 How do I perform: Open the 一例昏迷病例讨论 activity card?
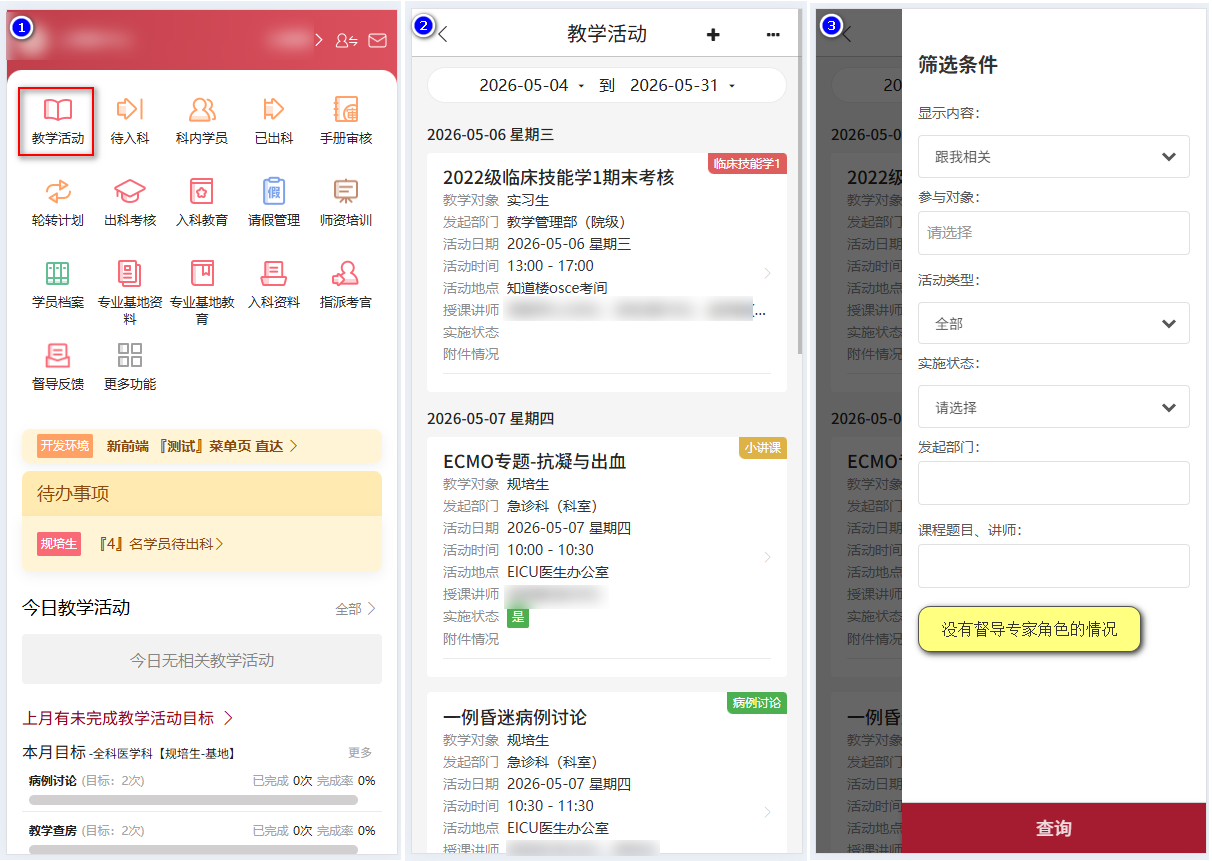click(x=607, y=772)
